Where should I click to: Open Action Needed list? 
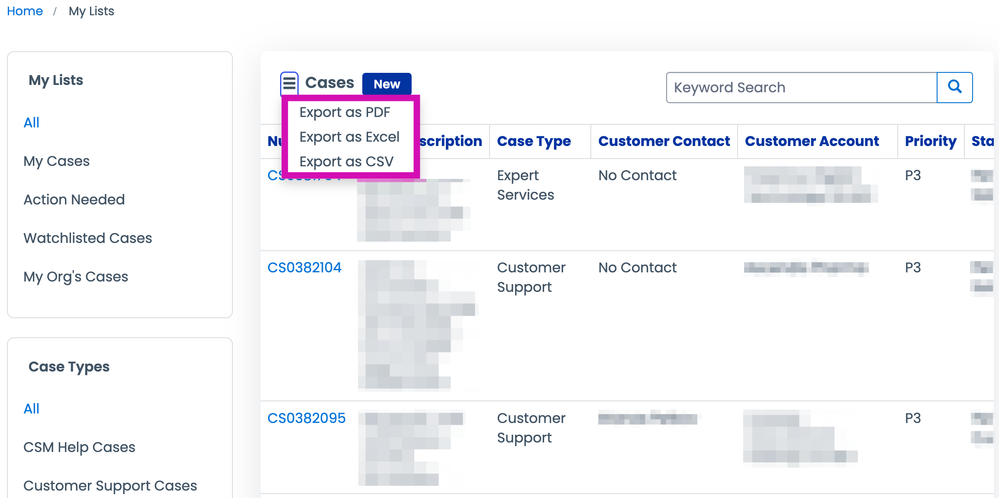[x=74, y=199]
